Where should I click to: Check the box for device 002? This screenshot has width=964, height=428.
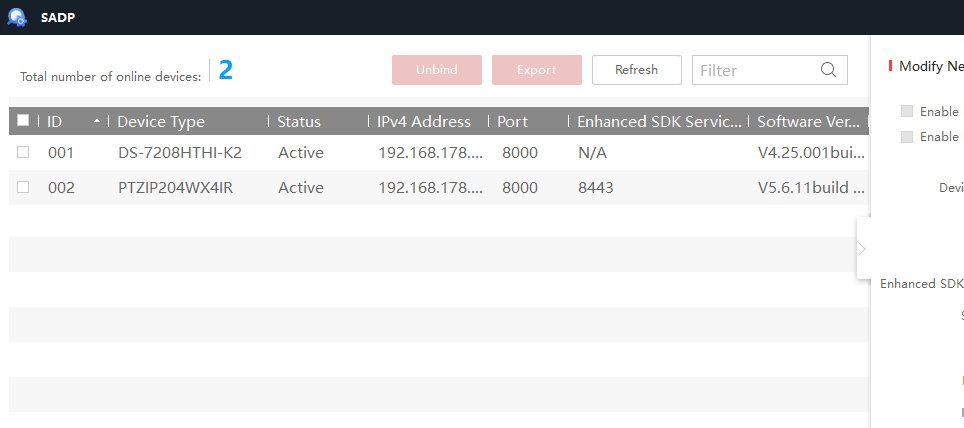(x=23, y=187)
